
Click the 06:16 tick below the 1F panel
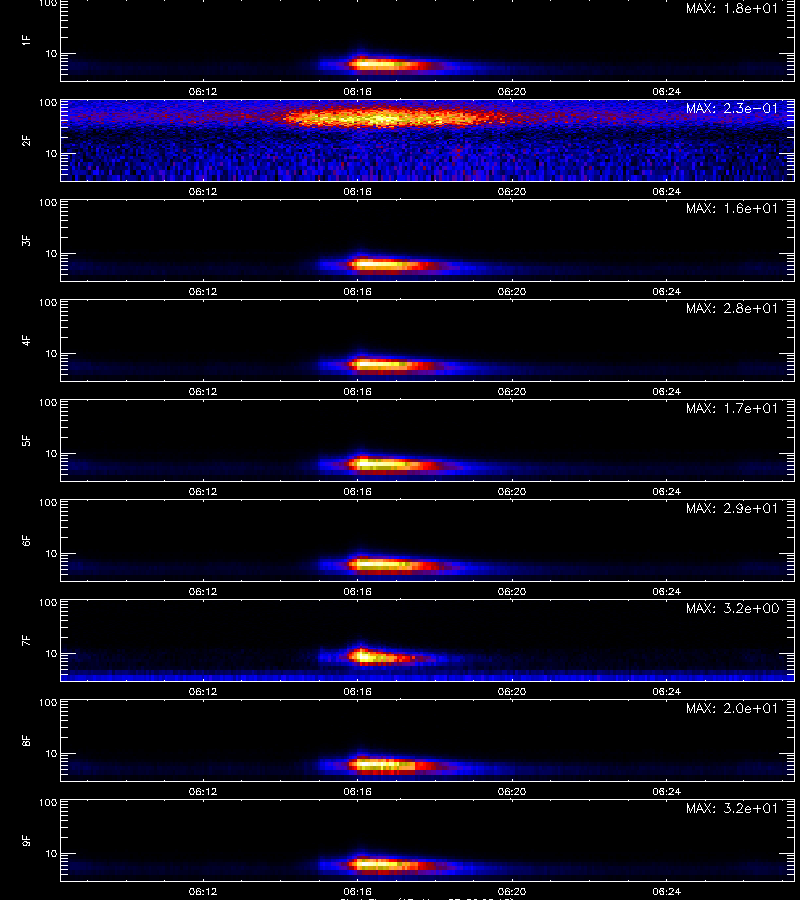tap(357, 91)
